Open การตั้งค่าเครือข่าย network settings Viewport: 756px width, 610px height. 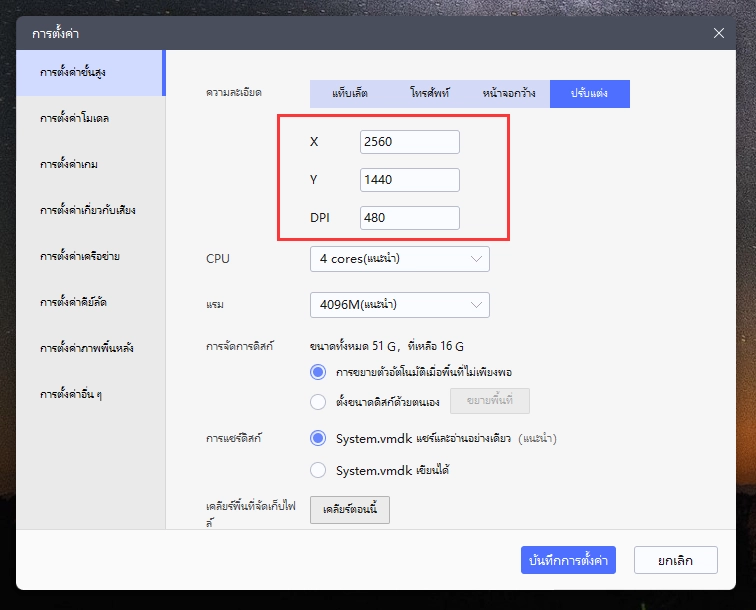[x=80, y=256]
